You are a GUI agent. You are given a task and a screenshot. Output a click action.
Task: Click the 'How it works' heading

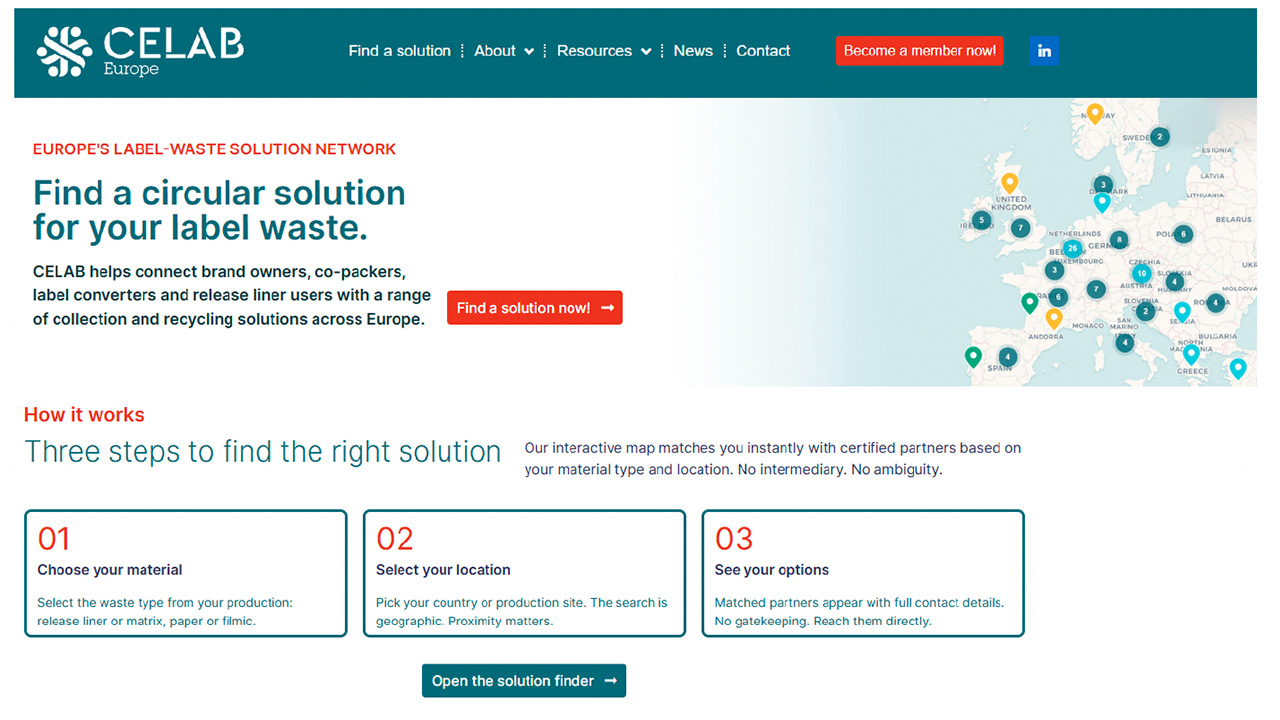pyautogui.click(x=84, y=415)
